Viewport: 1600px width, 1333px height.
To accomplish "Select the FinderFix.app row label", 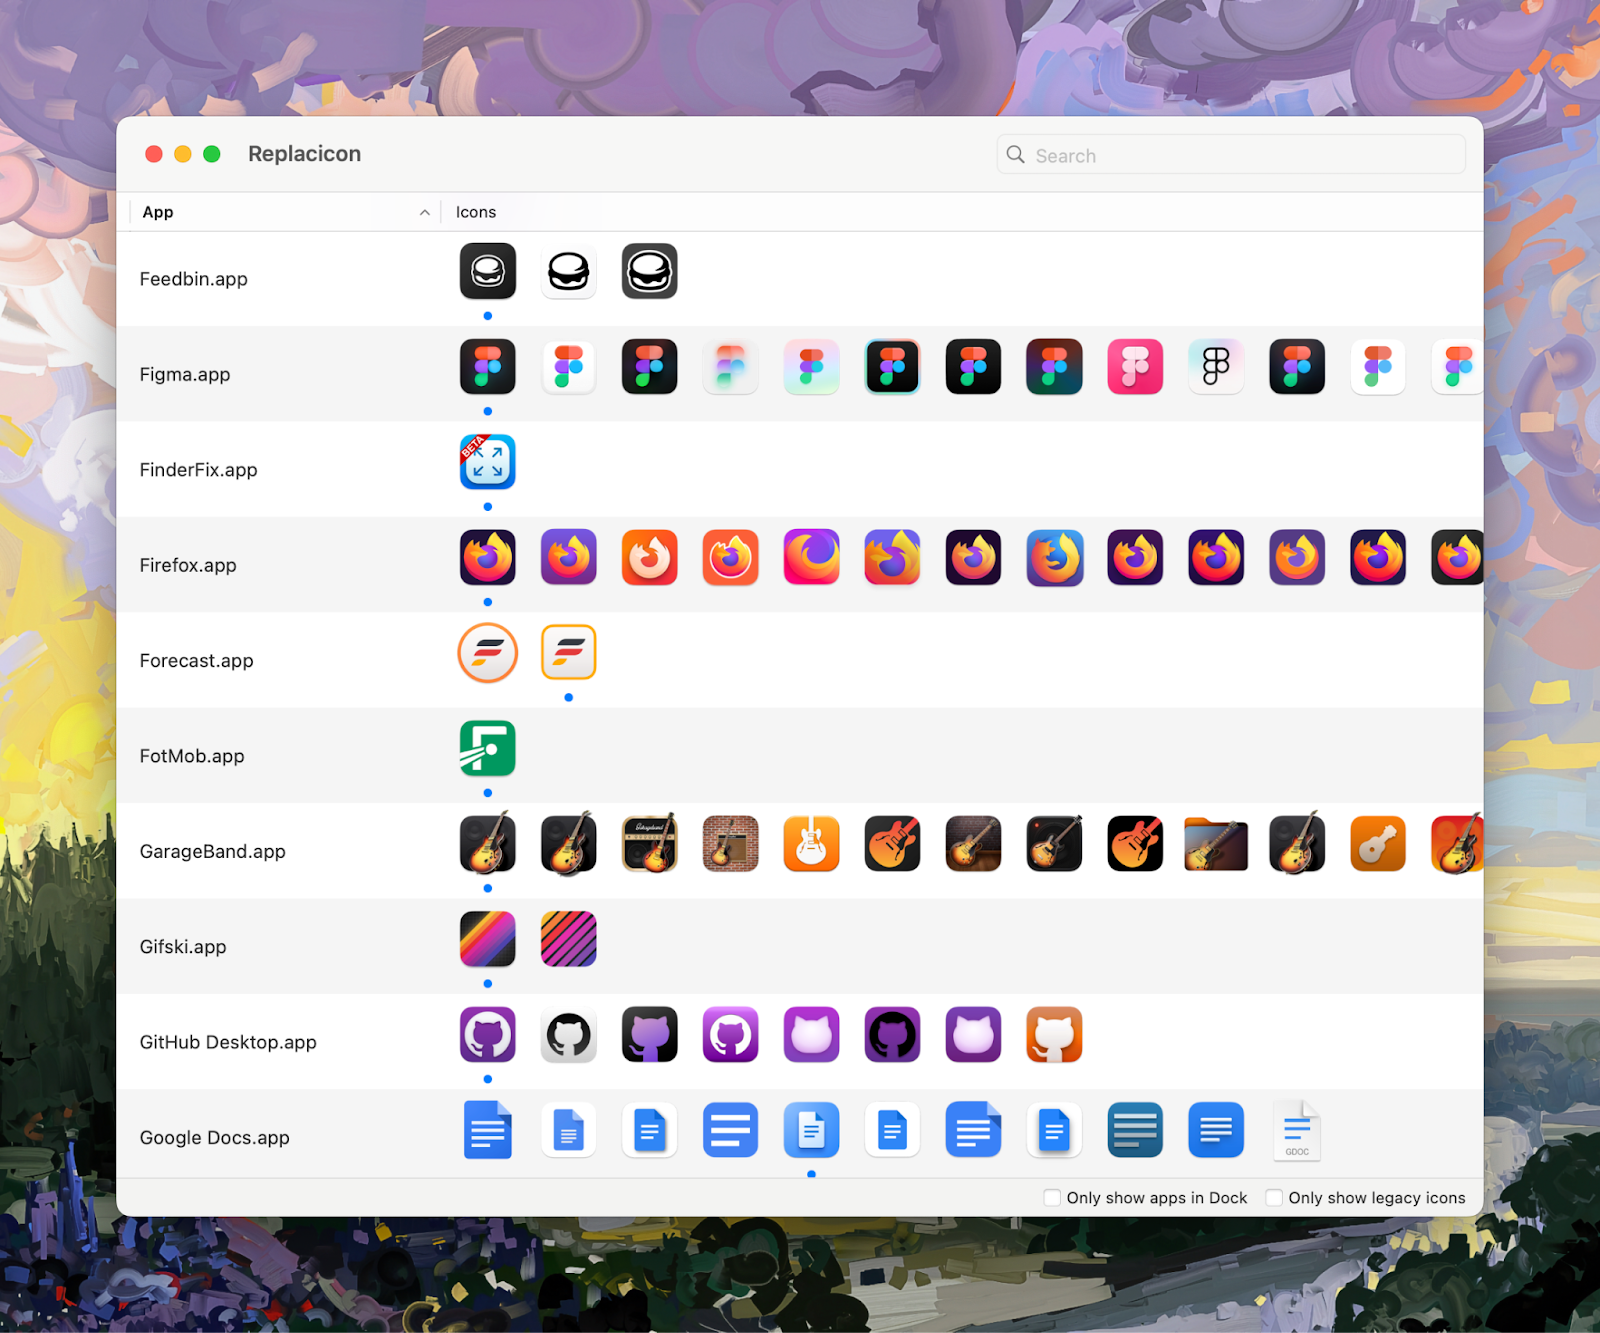I will pyautogui.click(x=198, y=470).
